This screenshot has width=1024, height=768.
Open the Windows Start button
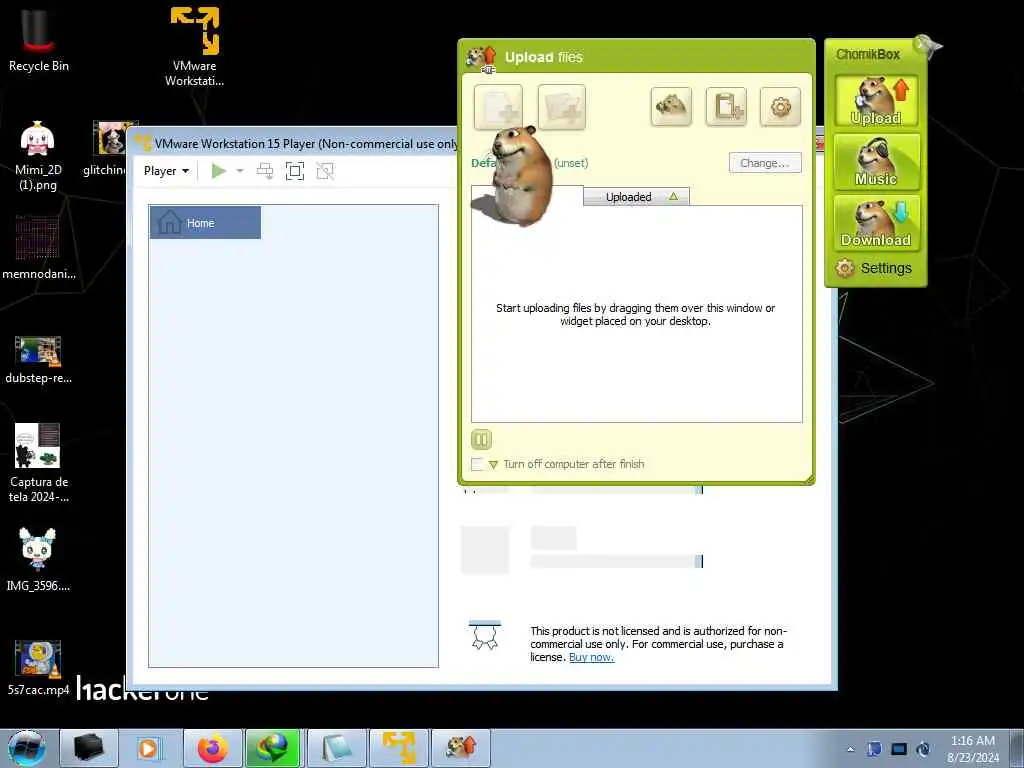27,748
